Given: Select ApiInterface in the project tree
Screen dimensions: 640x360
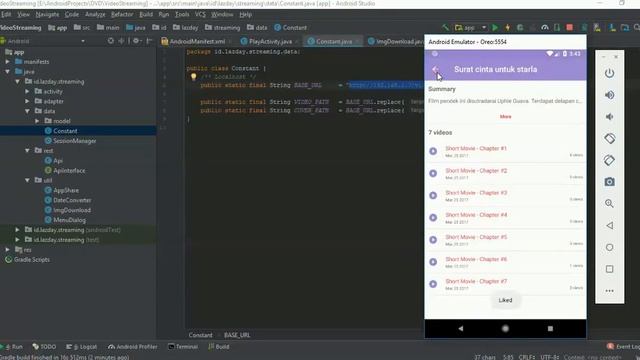Looking at the screenshot, I should pyautogui.click(x=69, y=171).
